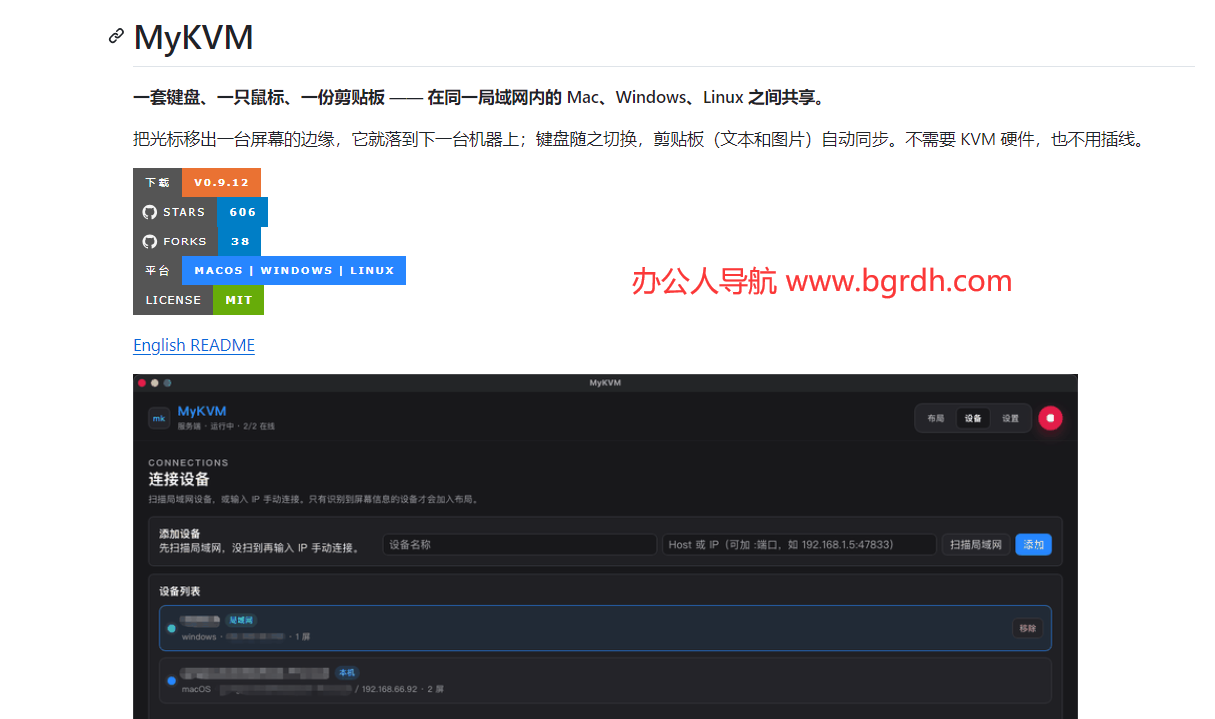The height and width of the screenshot is (719, 1215).
Task: Select the macOS device row
Action: coord(605,680)
